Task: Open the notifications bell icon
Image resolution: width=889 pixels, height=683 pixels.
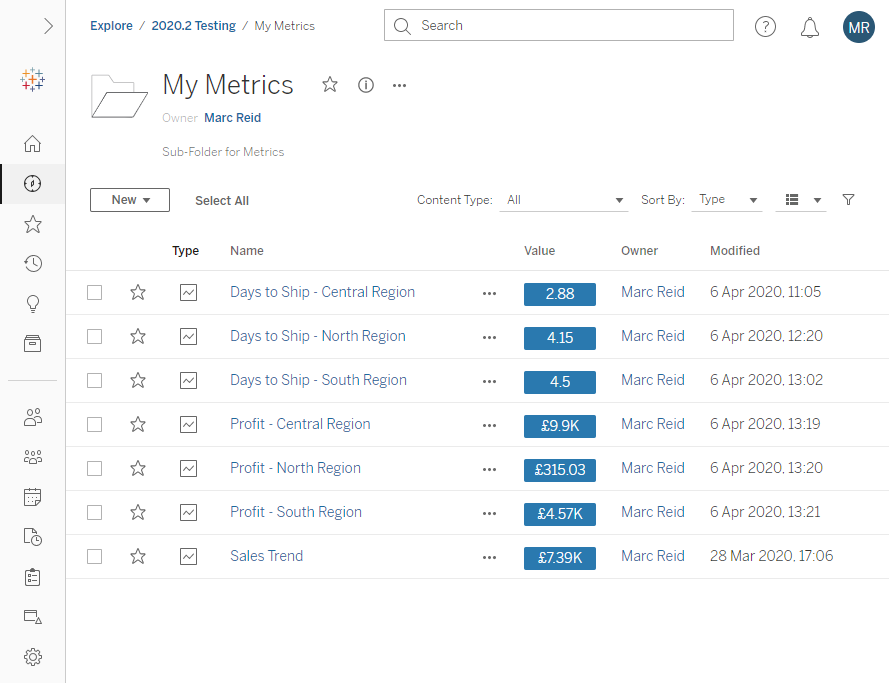Action: 810,27
